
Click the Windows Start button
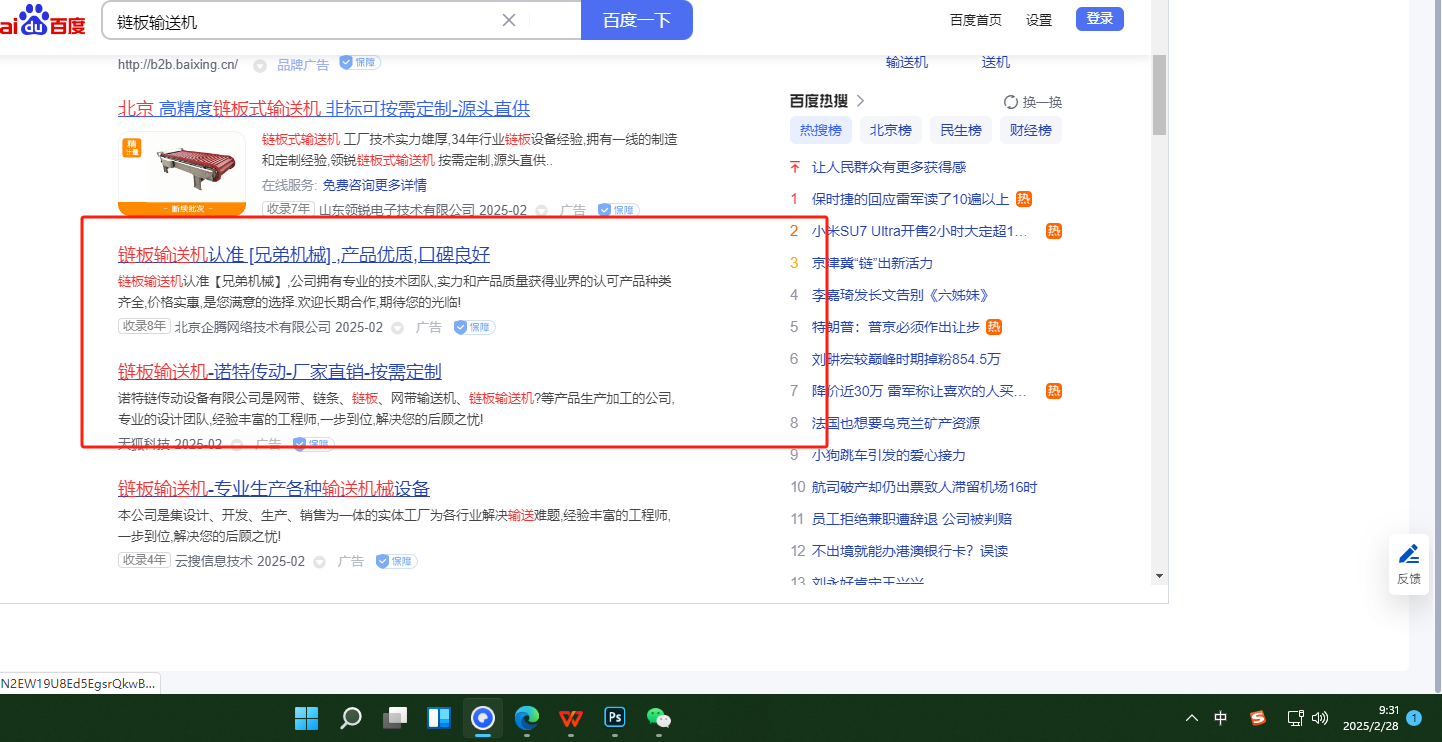tap(306, 717)
